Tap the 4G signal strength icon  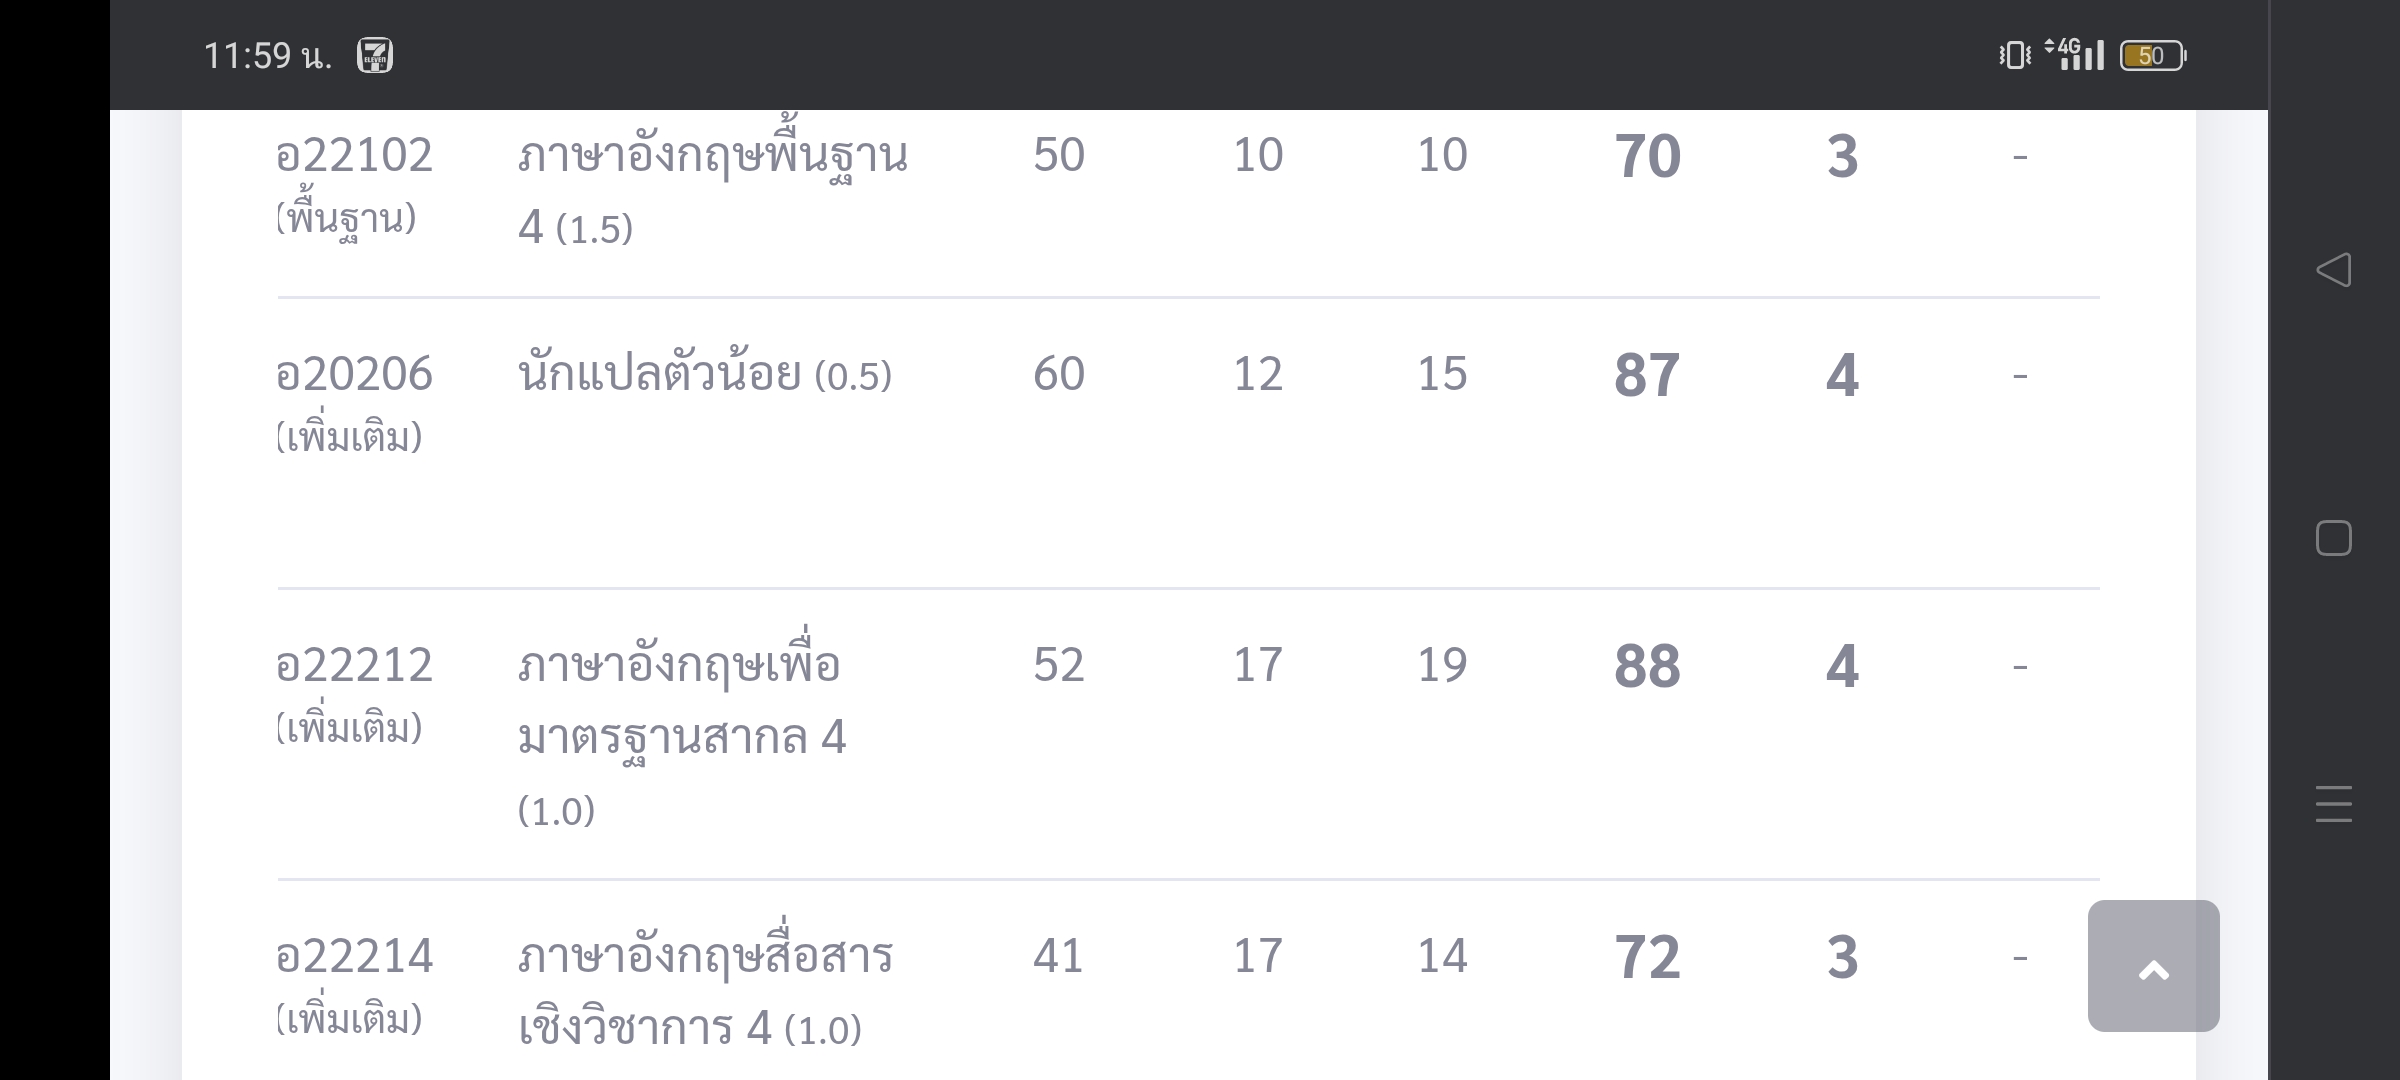tap(2074, 54)
